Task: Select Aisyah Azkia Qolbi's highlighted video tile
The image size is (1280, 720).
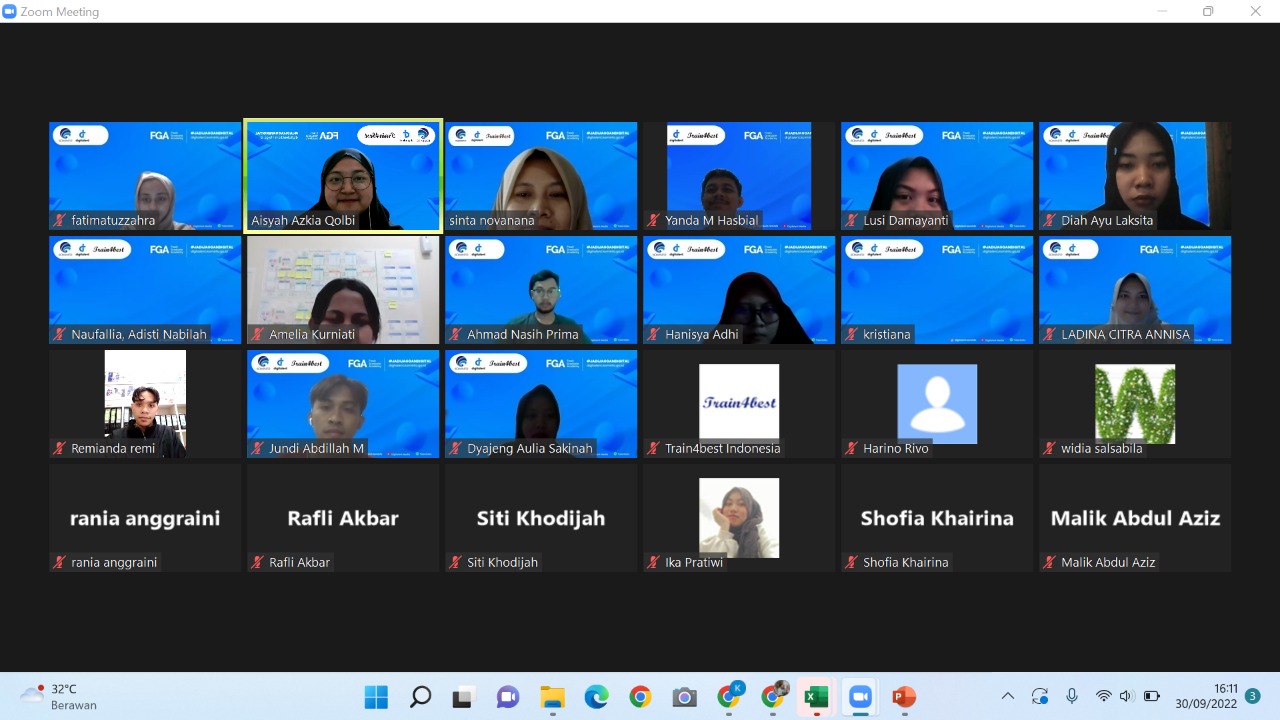Action: tap(343, 176)
